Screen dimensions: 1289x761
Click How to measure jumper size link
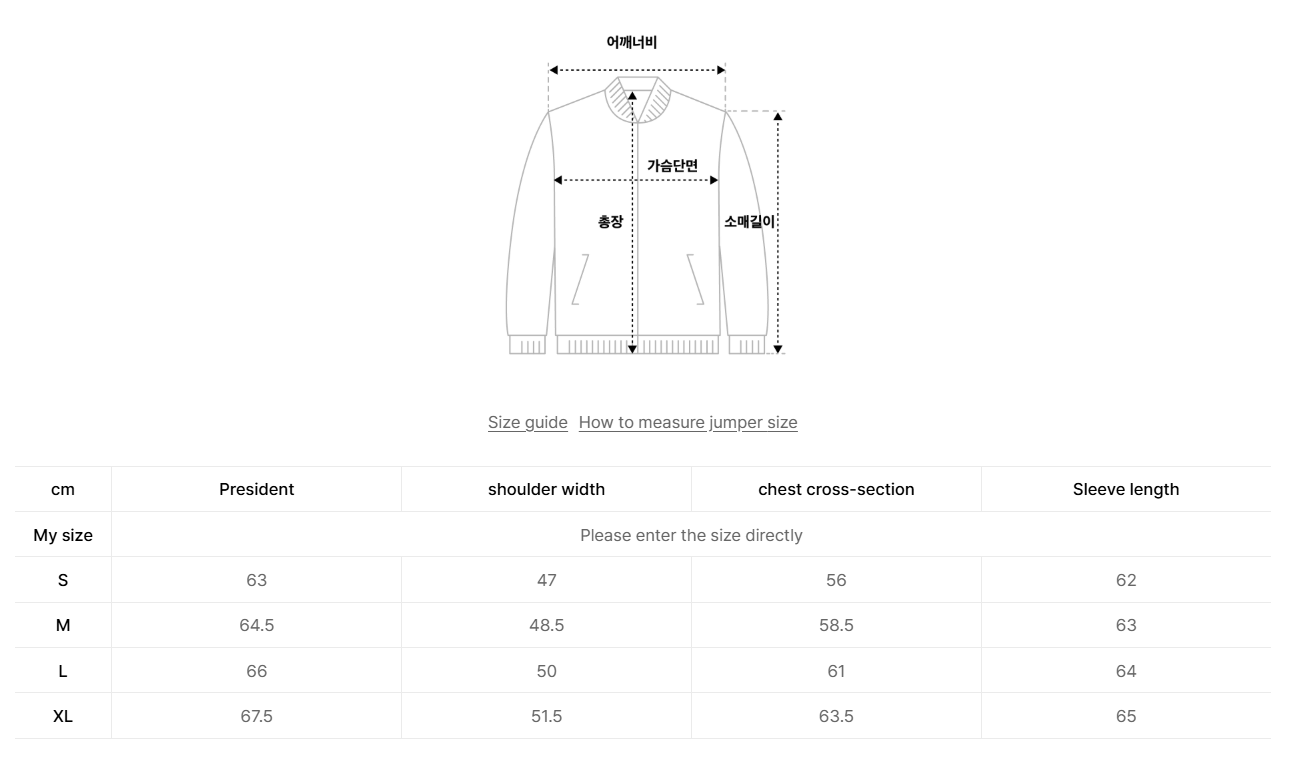click(x=687, y=422)
